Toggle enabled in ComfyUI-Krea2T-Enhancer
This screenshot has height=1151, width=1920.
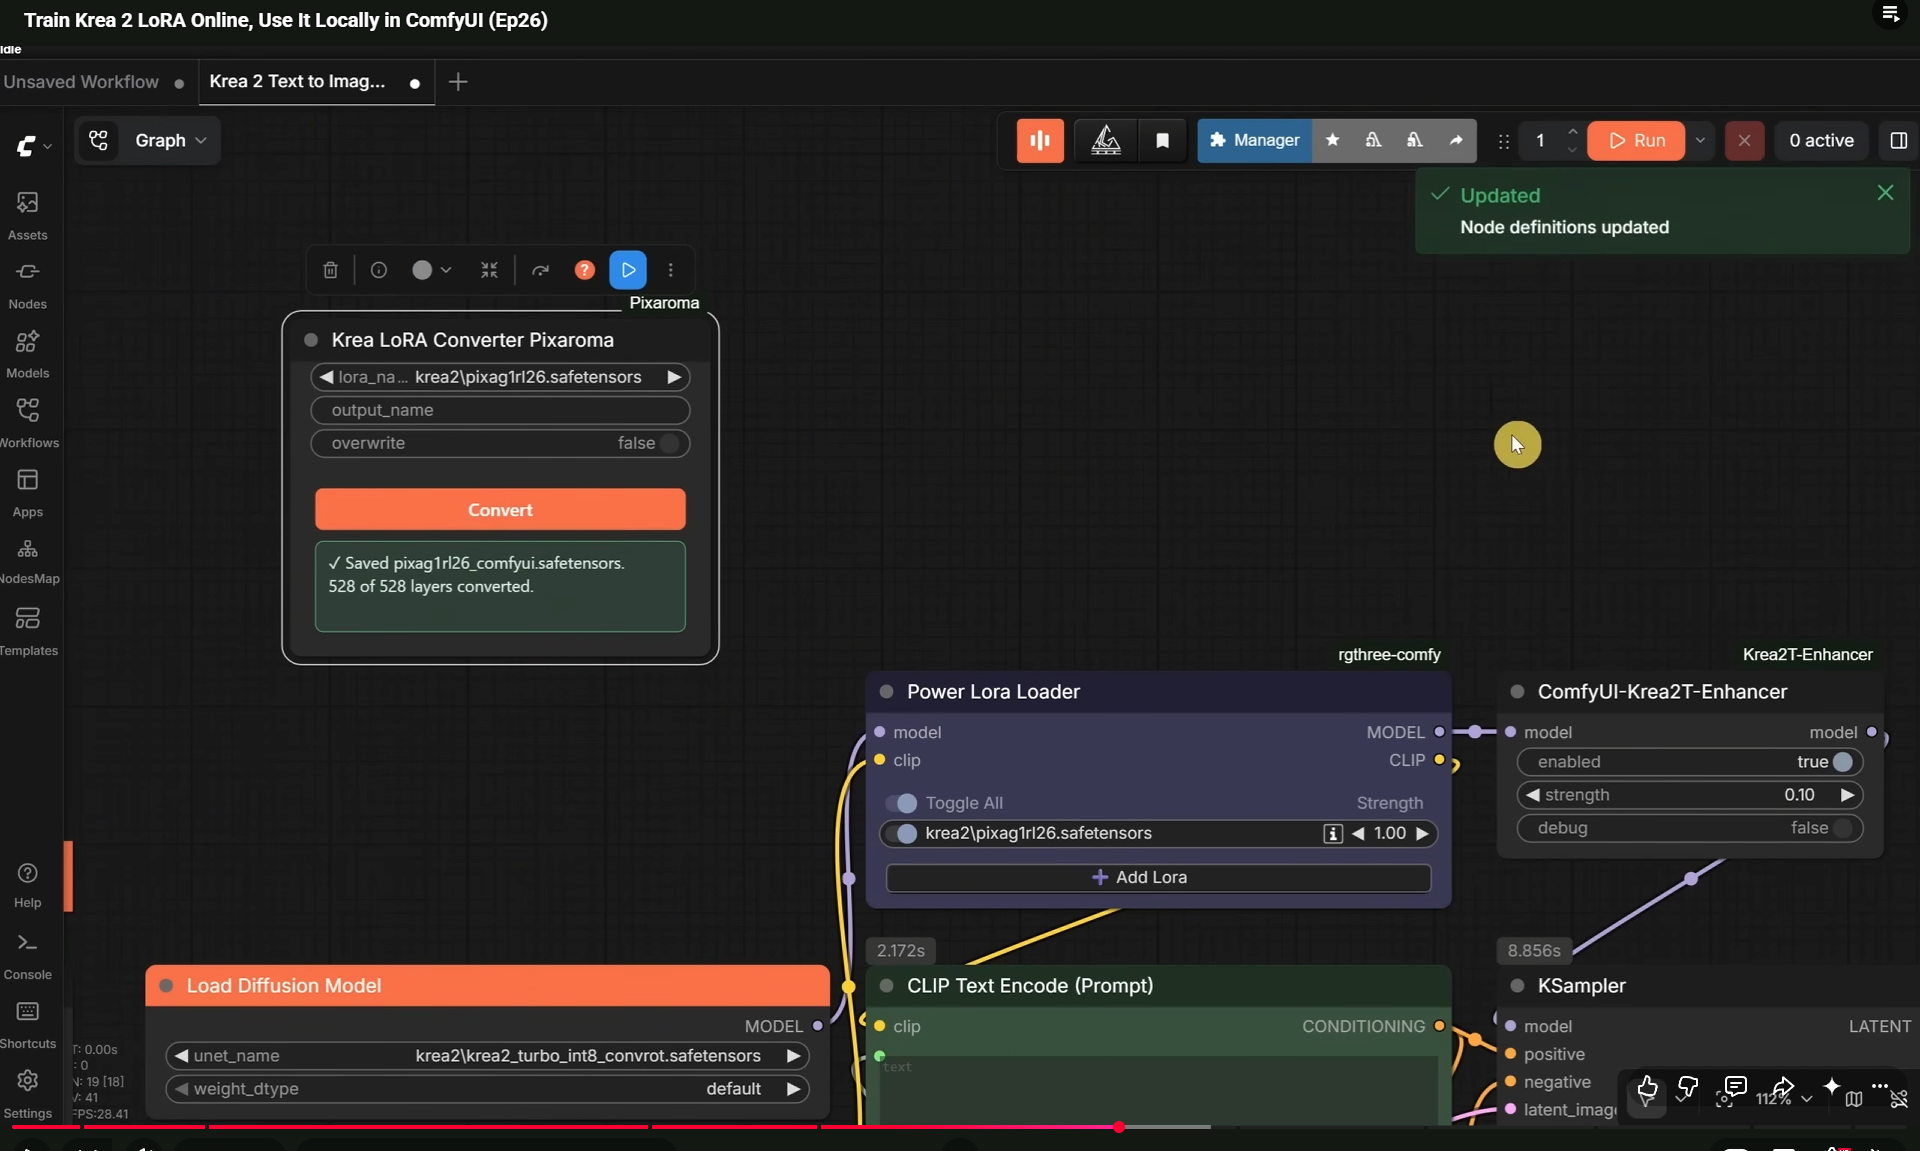tap(1843, 762)
